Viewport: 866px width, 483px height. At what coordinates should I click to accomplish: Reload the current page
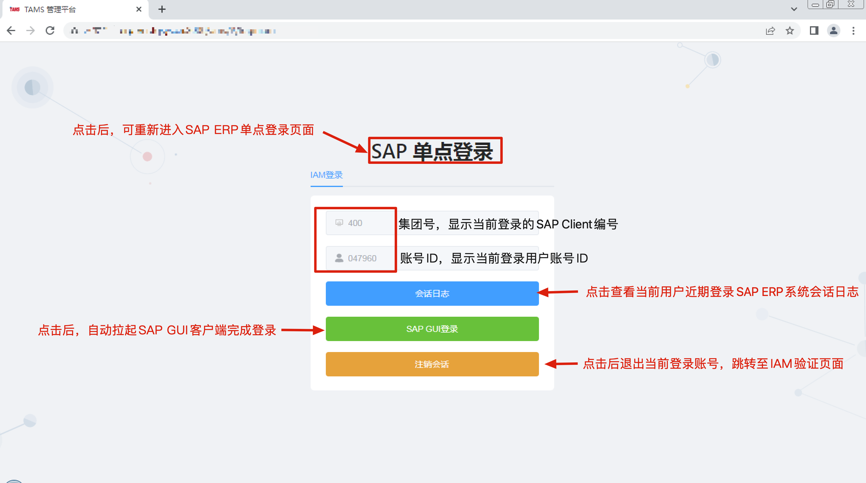[50, 31]
